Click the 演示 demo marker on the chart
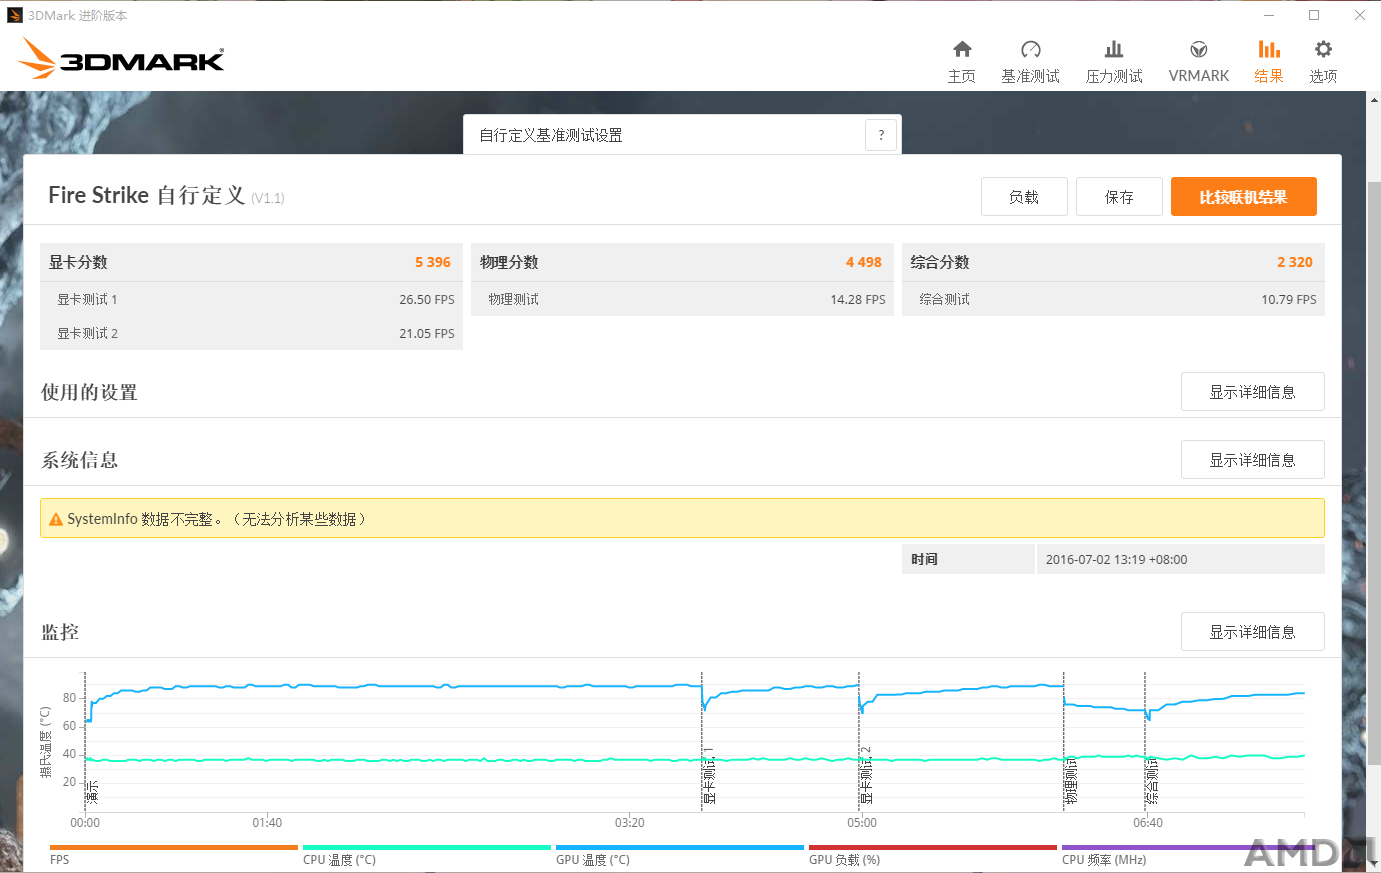Screen dimensions: 1381x873 click(x=93, y=793)
